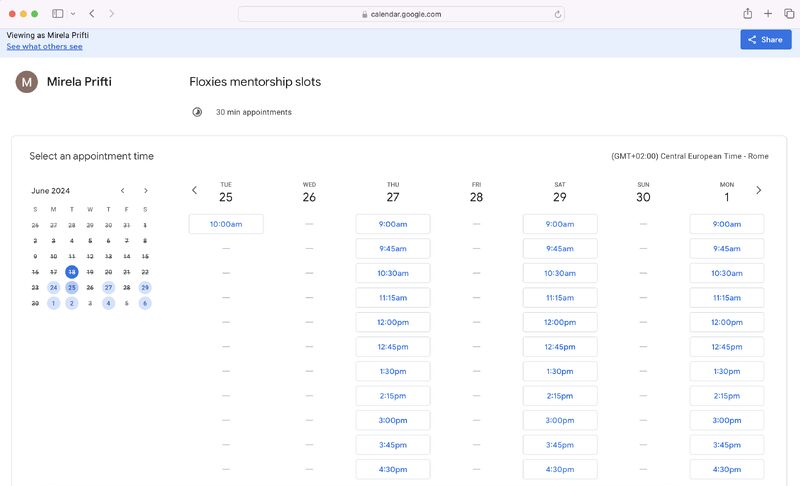Show the previous week of appointments
The width and height of the screenshot is (800, 486).
point(194,190)
